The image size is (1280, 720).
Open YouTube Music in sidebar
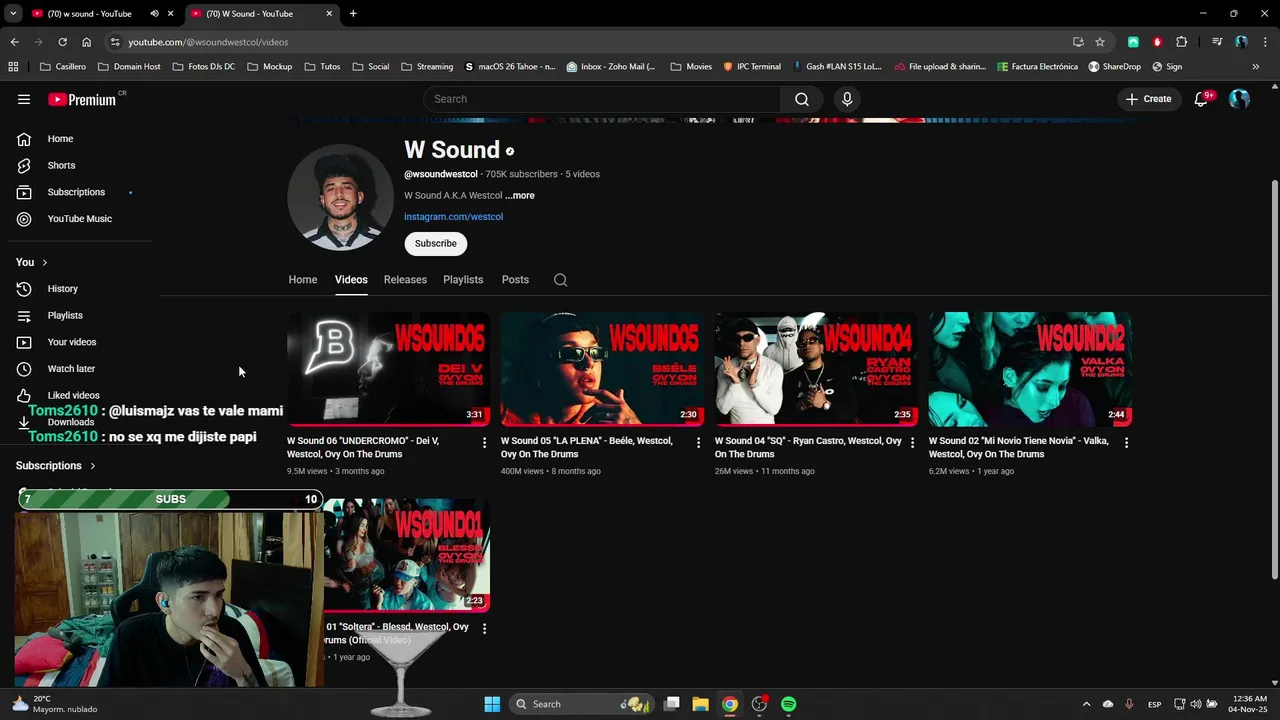[79, 219]
